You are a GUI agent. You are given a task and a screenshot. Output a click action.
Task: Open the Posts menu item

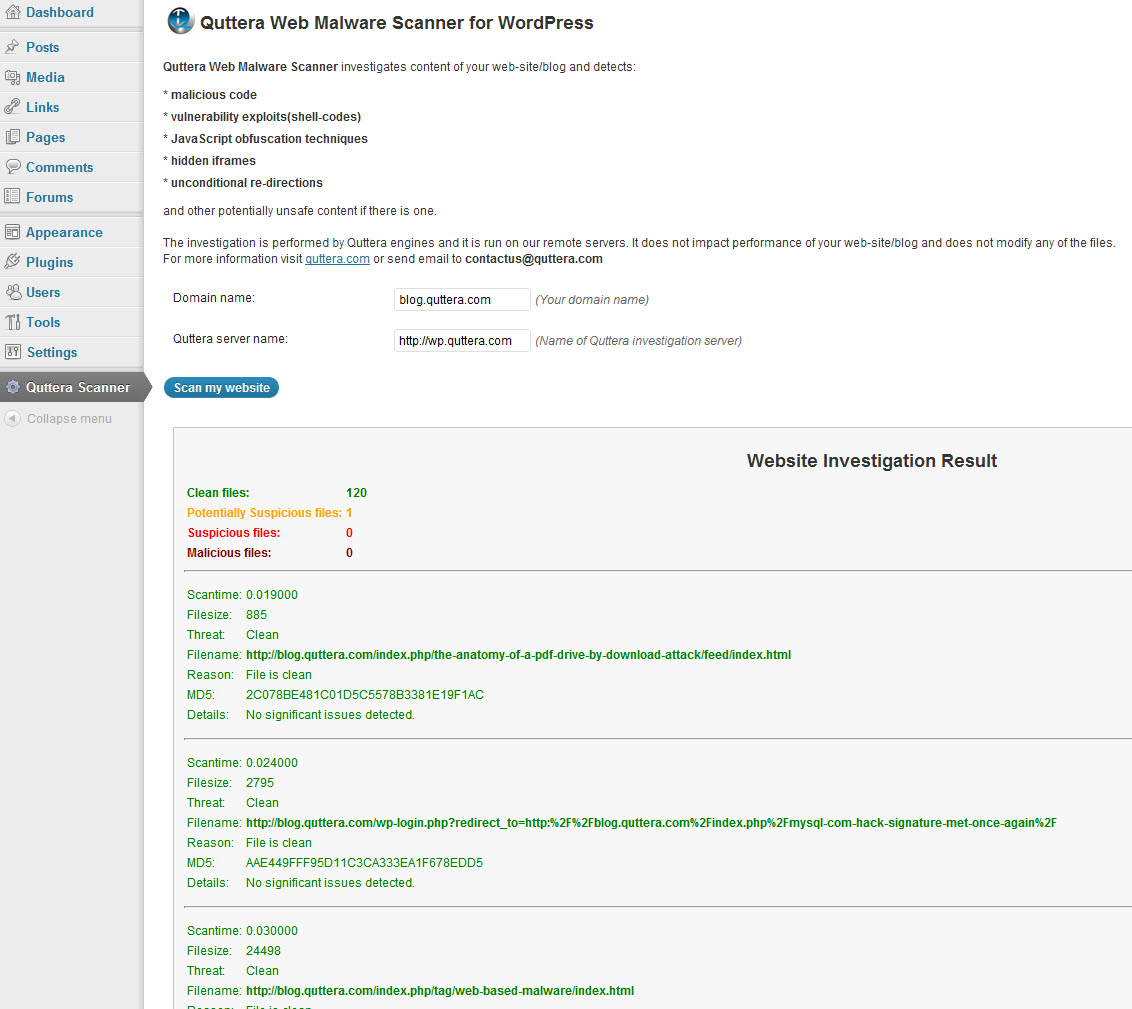pyautogui.click(x=43, y=47)
